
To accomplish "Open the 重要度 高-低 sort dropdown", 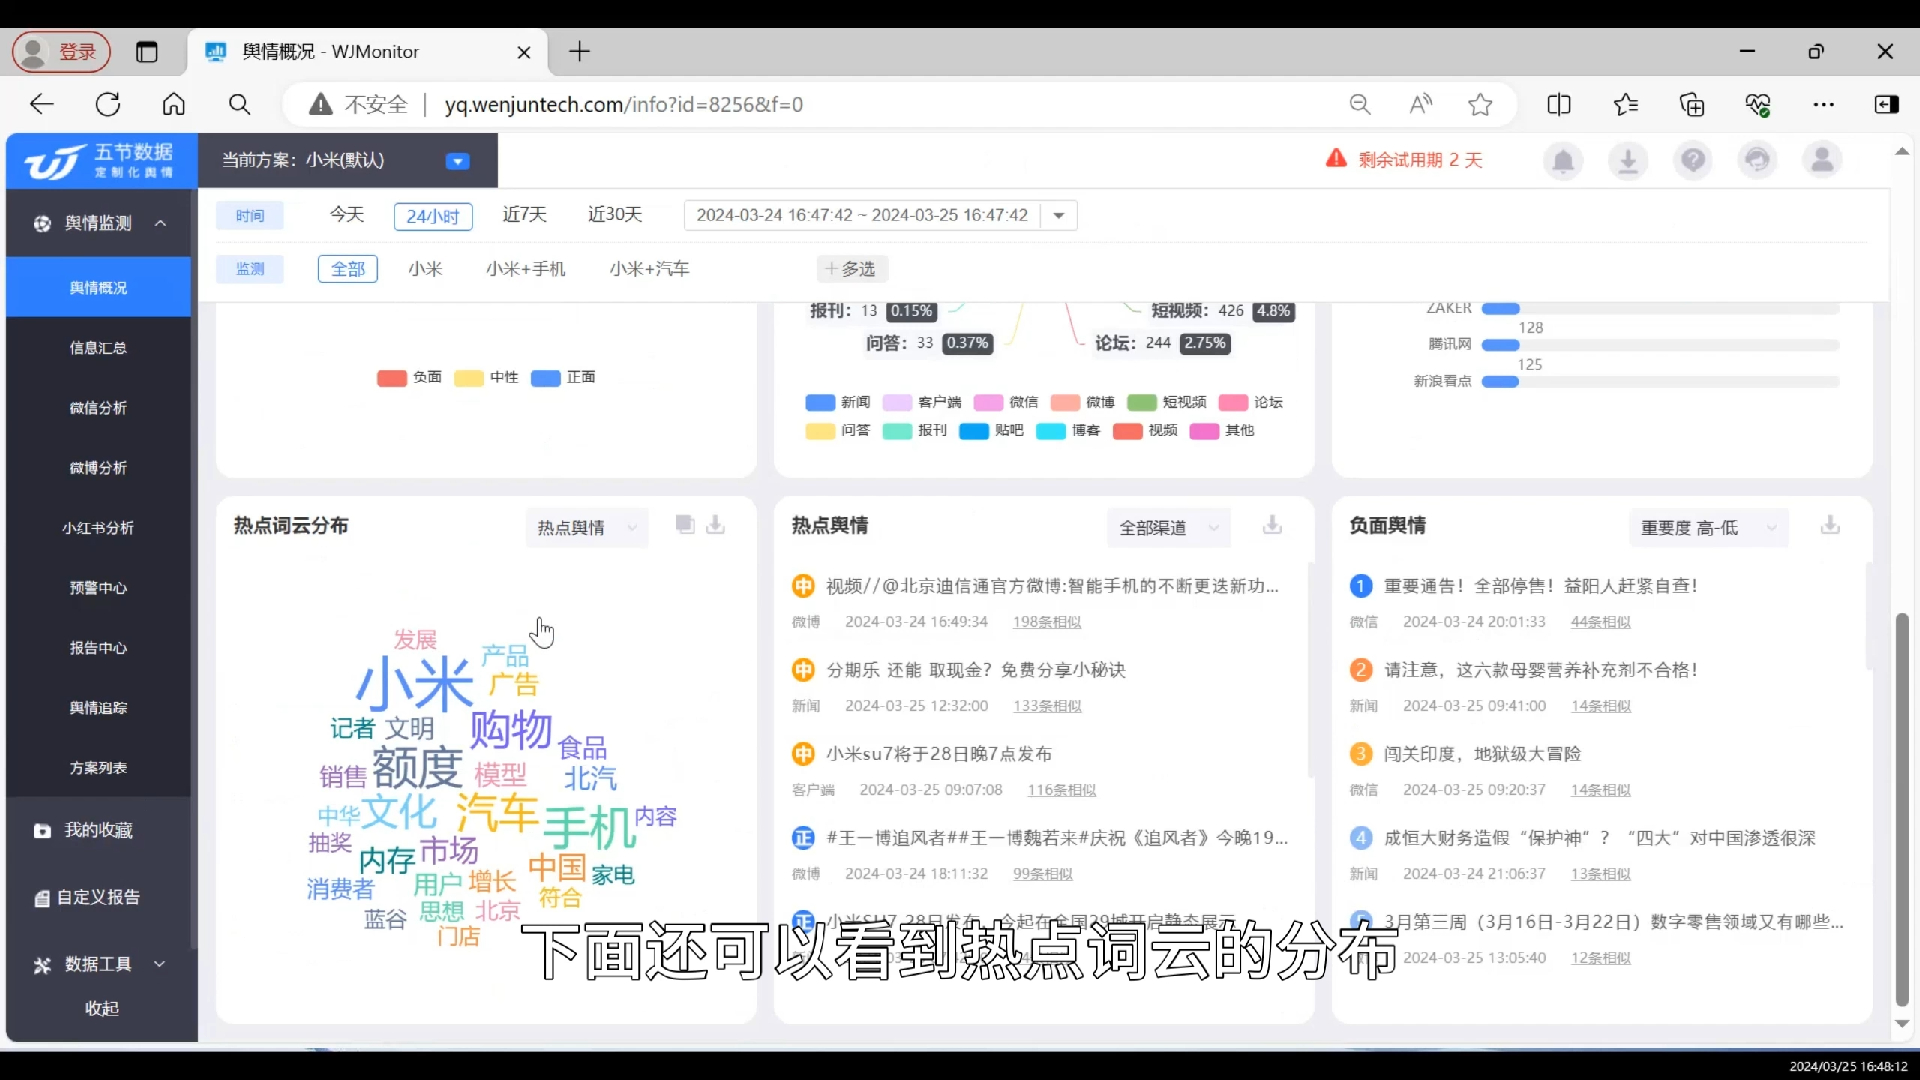I will [x=1708, y=527].
